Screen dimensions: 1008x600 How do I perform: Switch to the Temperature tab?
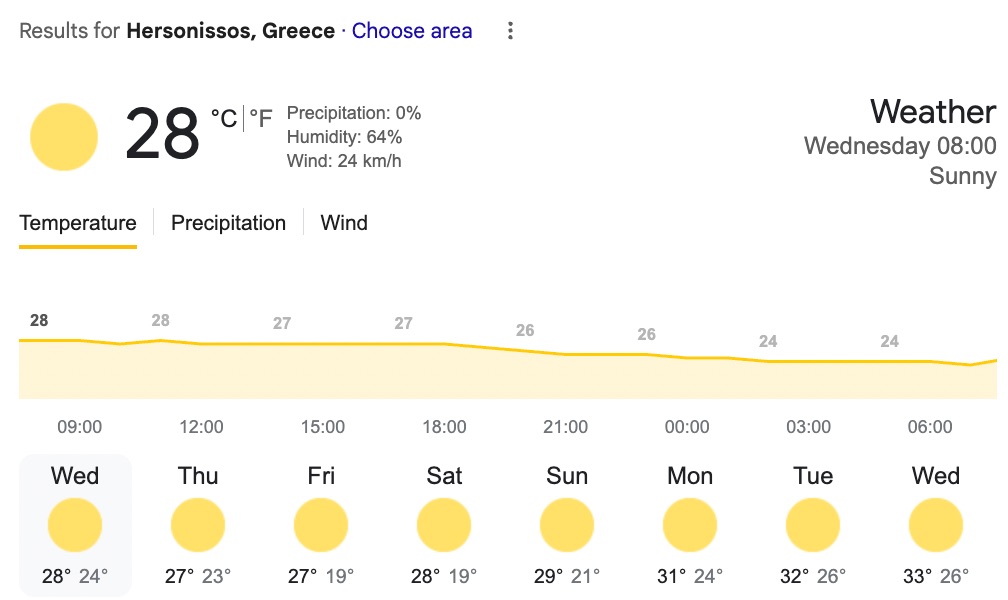click(x=78, y=223)
